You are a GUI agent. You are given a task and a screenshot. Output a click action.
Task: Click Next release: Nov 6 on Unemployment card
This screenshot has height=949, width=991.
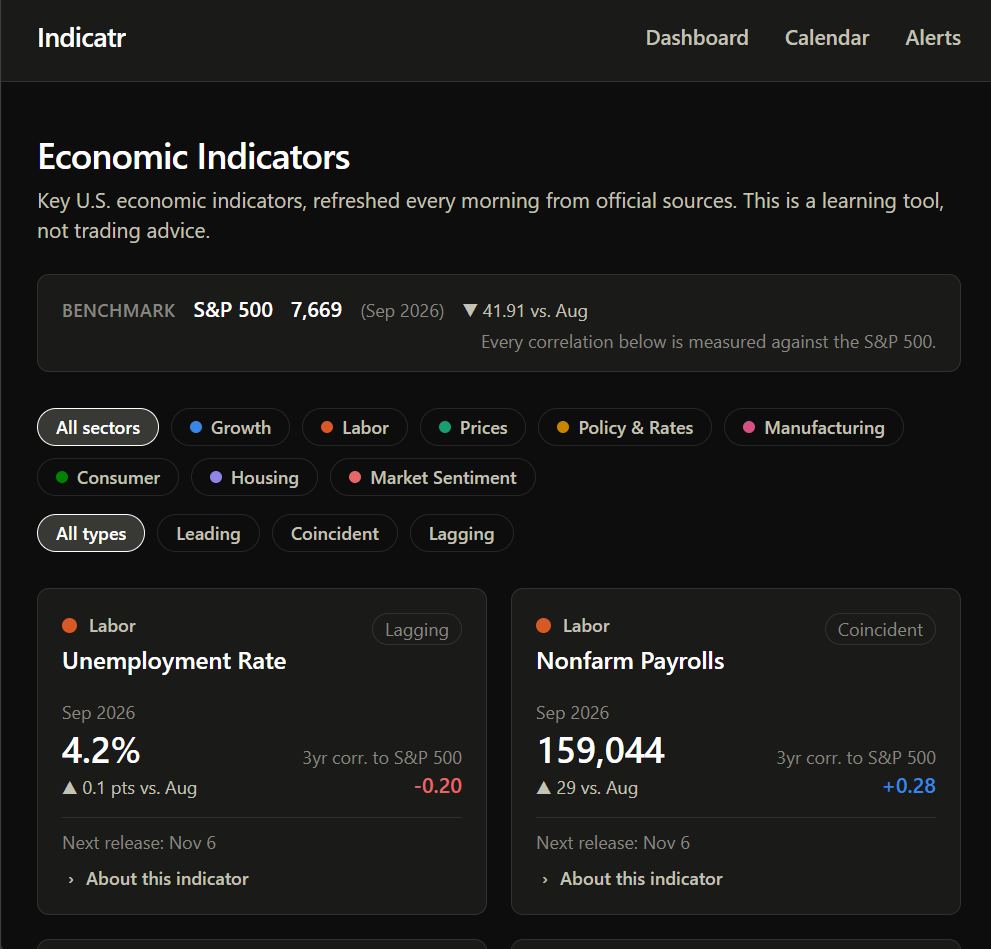tap(139, 843)
